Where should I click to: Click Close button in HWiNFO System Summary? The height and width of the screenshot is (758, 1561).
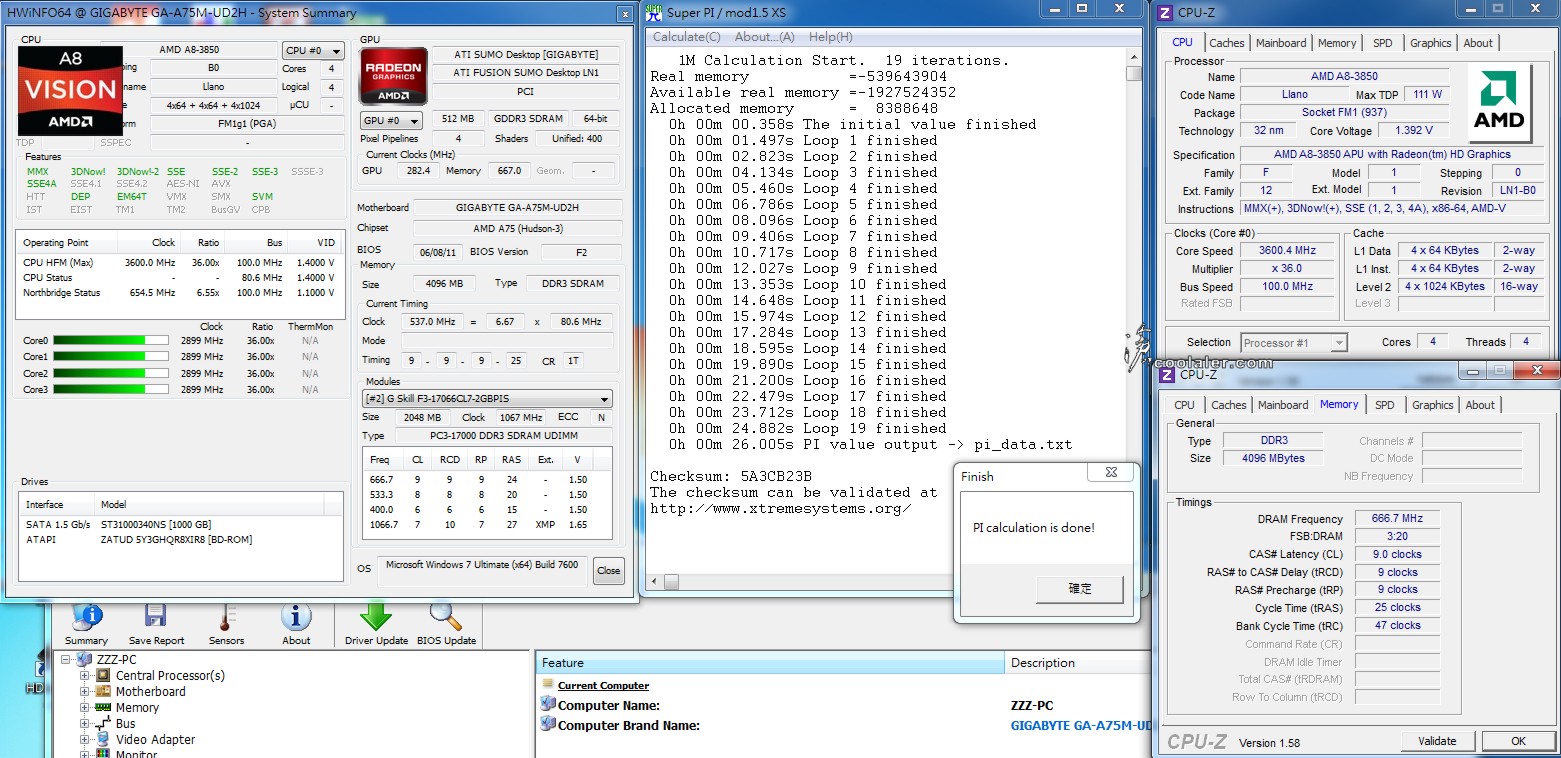click(x=608, y=571)
